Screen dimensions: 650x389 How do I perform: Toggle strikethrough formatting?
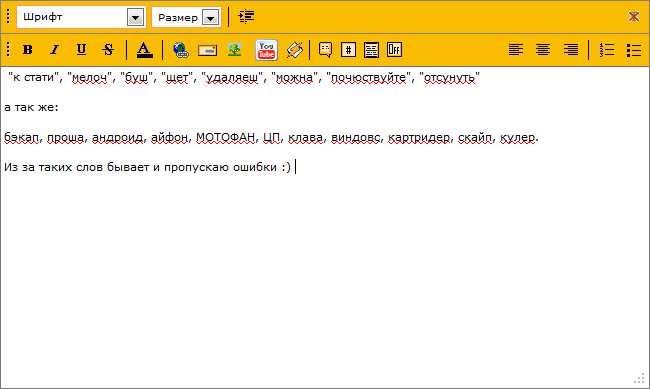[x=108, y=50]
